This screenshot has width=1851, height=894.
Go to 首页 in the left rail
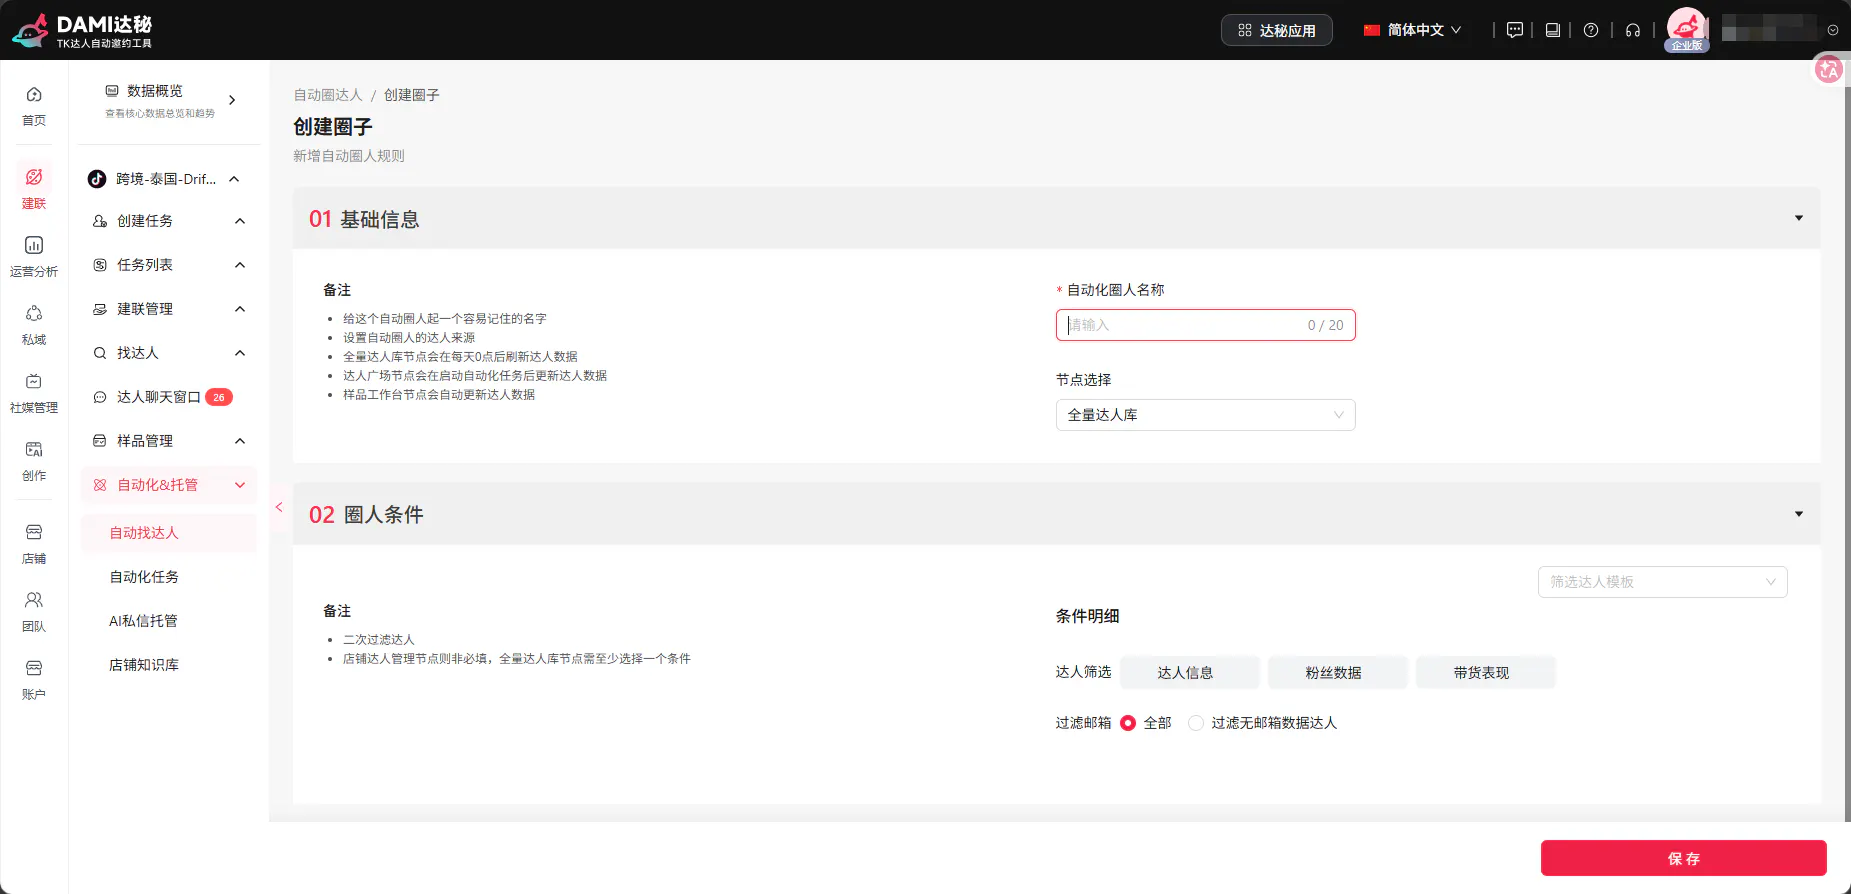click(34, 106)
